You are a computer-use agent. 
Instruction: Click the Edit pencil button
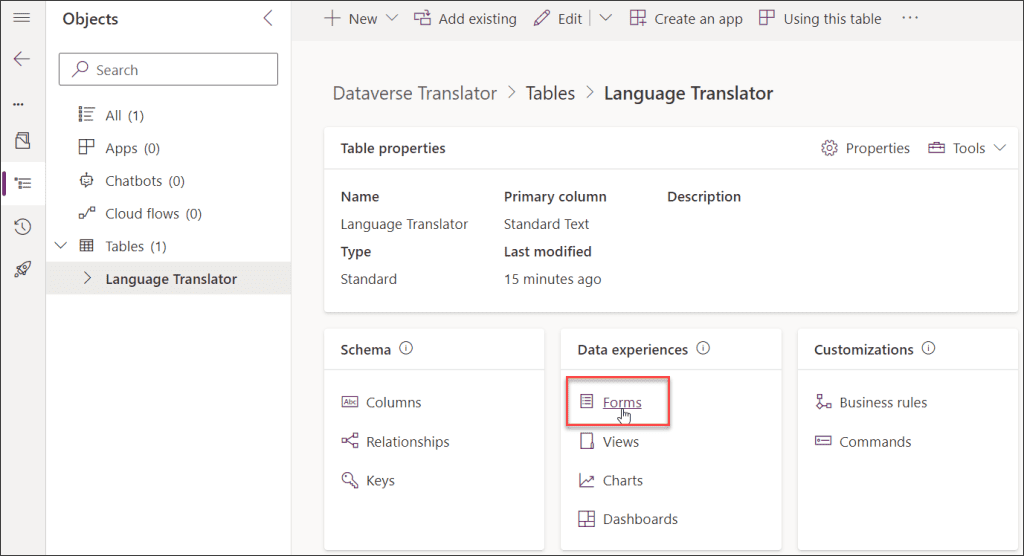557,19
